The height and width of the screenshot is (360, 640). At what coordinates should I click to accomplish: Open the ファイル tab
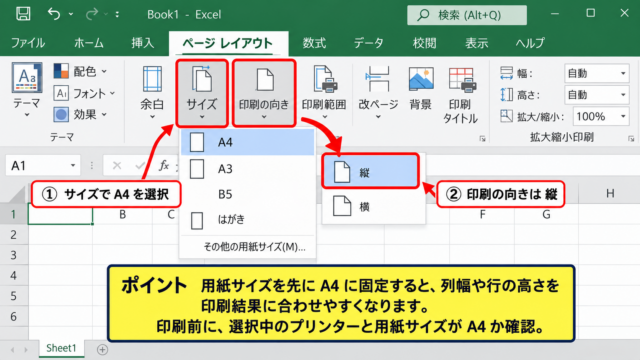(28, 43)
